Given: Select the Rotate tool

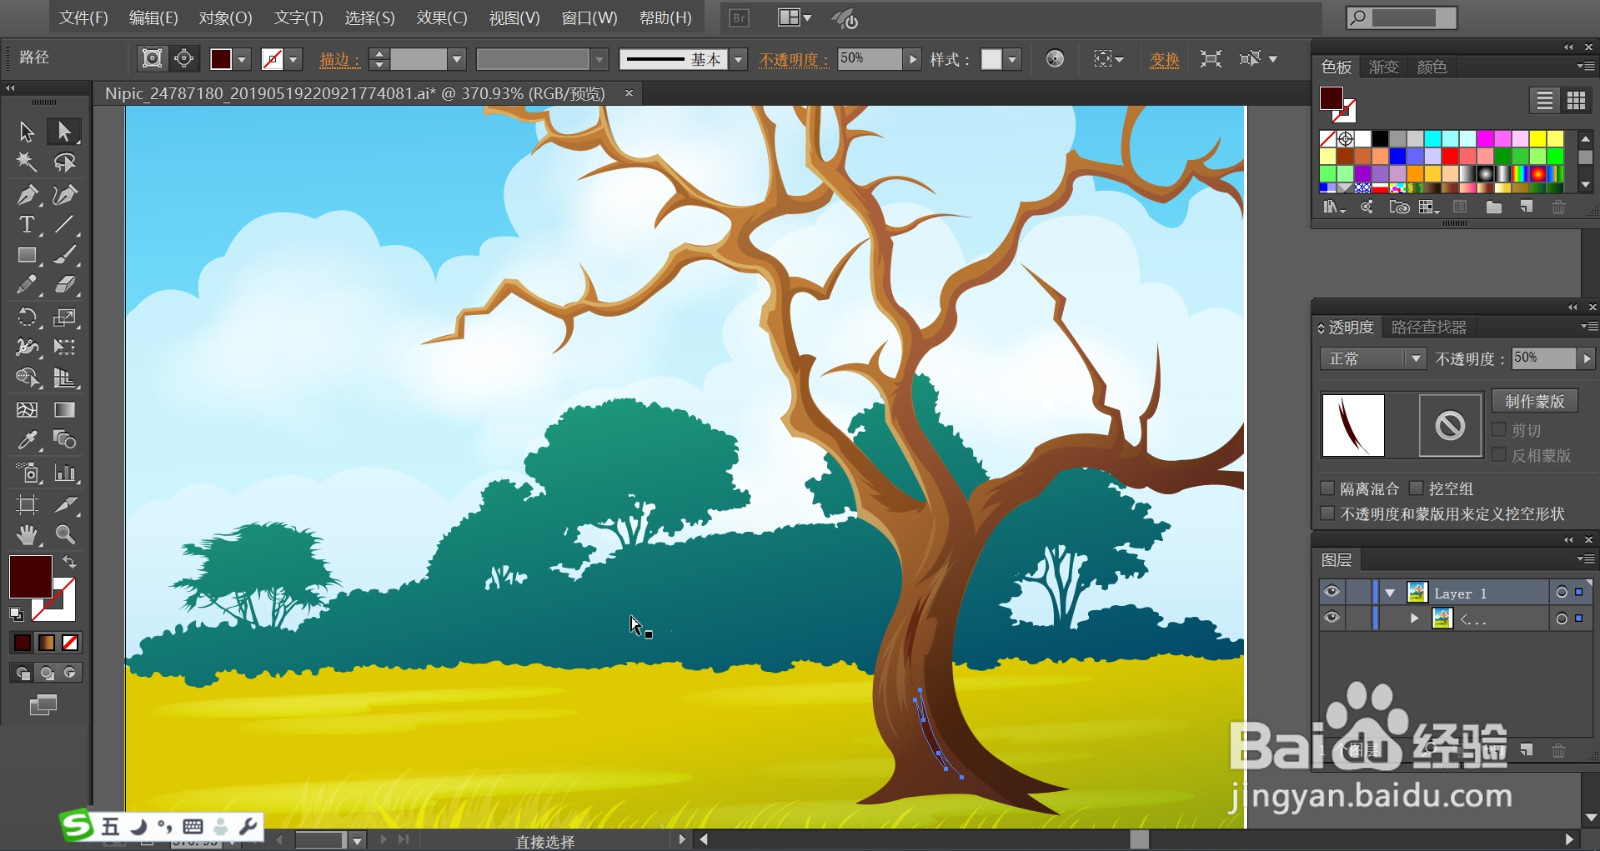Looking at the screenshot, I should coord(27,318).
